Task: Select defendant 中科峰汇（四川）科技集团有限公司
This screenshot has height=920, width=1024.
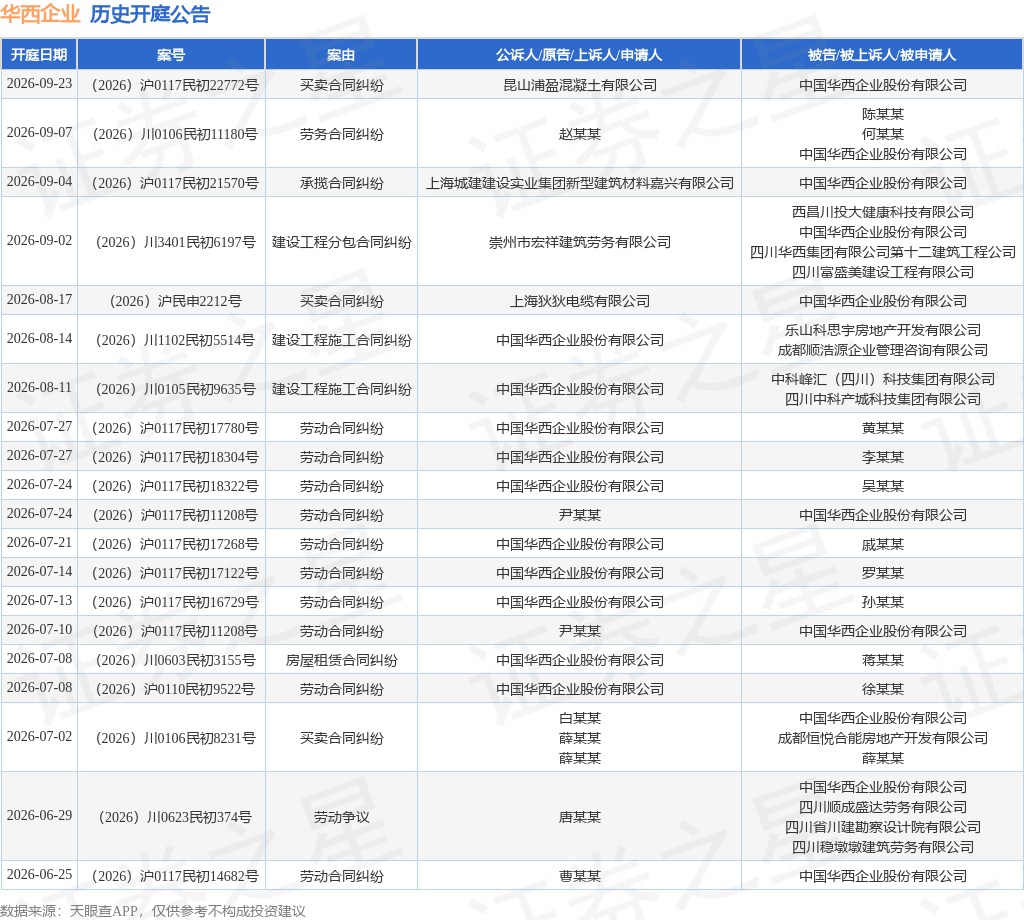Action: pos(882,379)
